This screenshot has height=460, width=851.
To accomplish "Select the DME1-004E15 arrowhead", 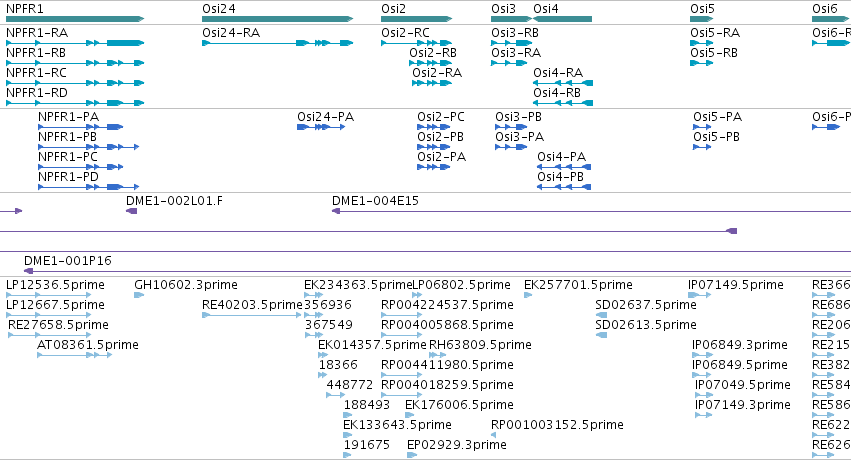I will click(336, 211).
